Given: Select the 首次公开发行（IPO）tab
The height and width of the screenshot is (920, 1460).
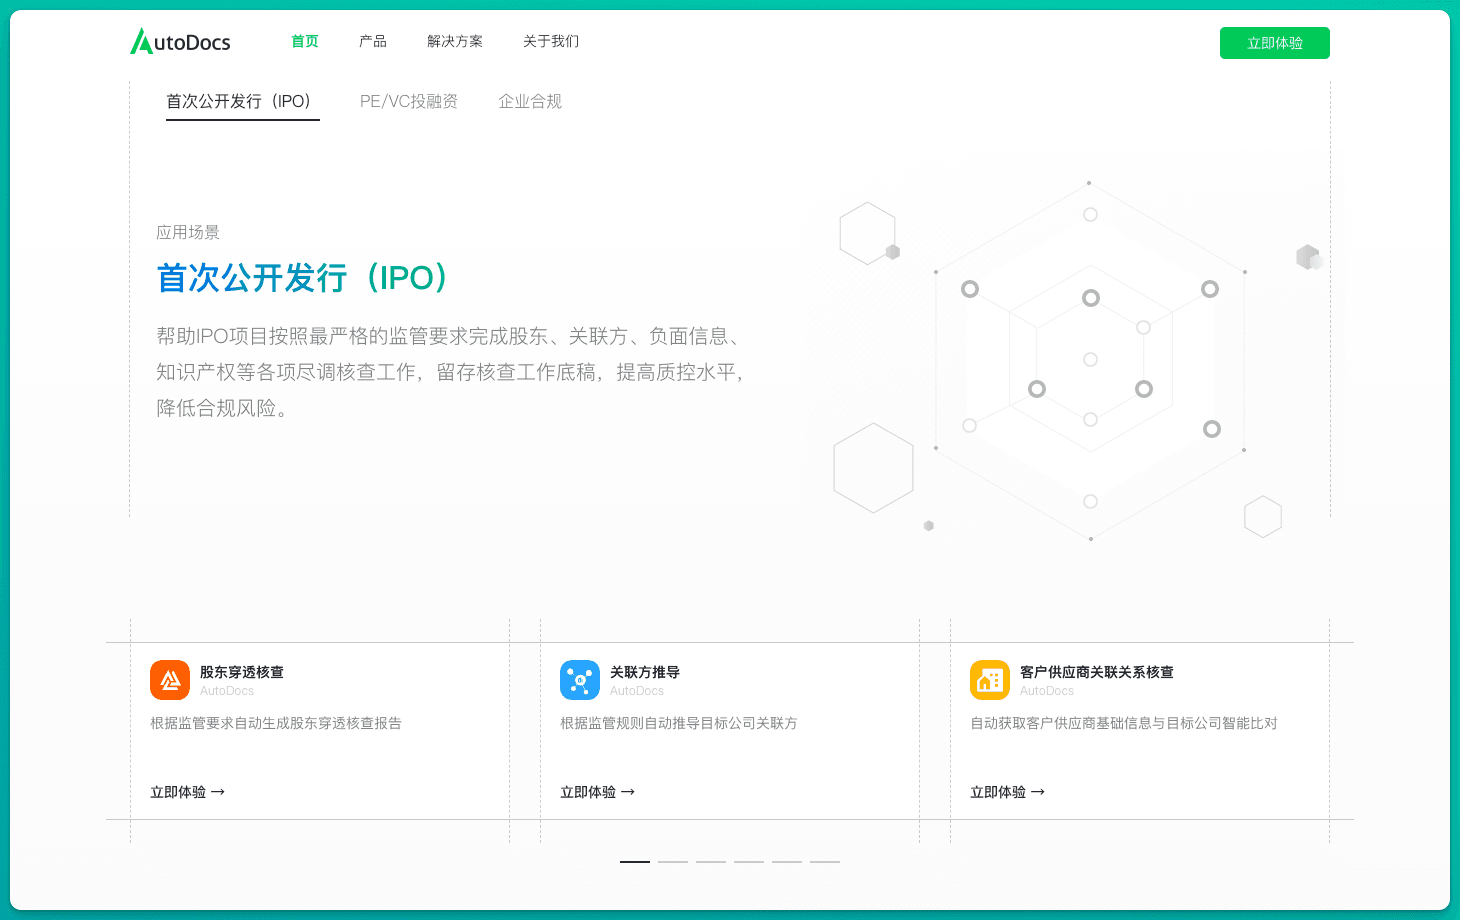Looking at the screenshot, I should pyautogui.click(x=243, y=101).
